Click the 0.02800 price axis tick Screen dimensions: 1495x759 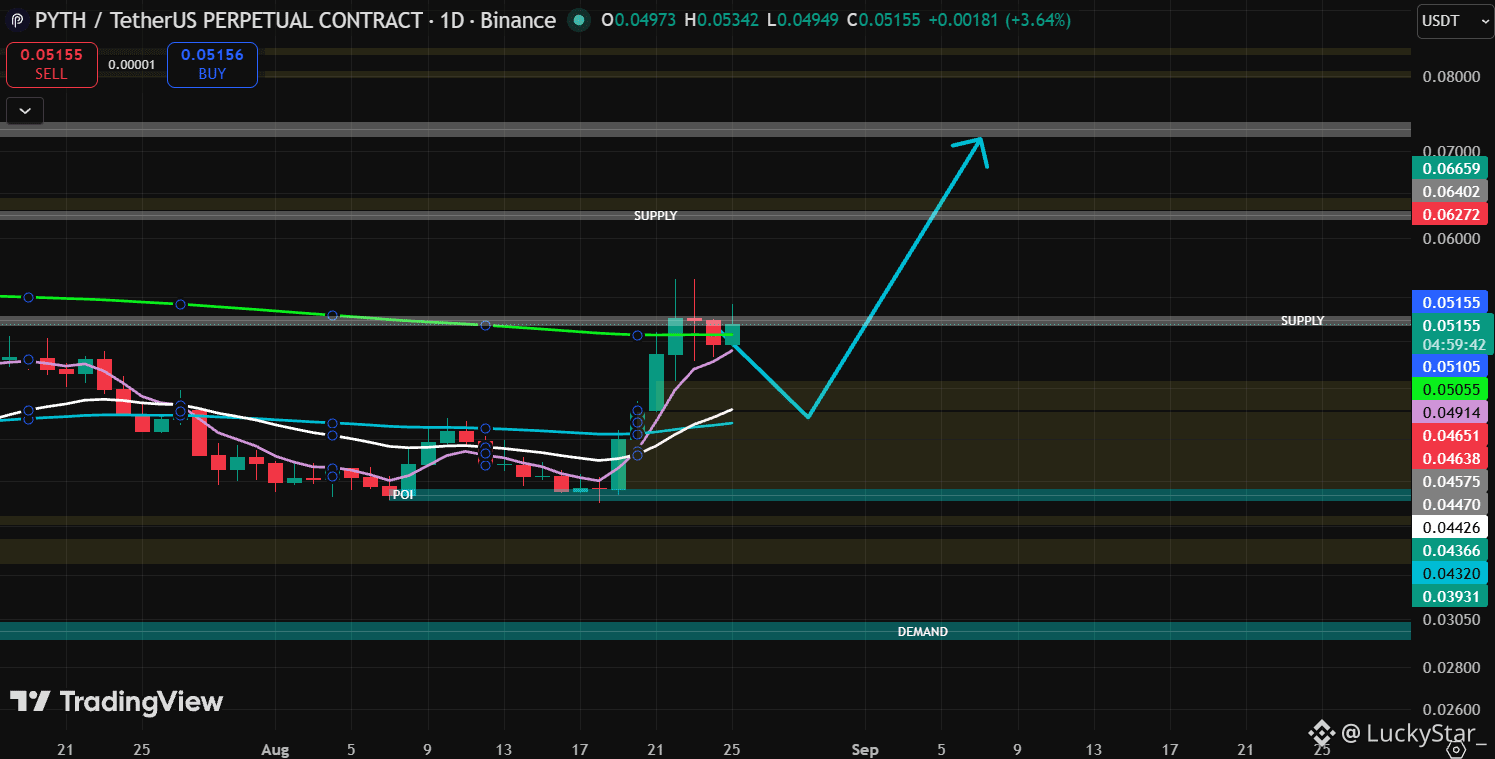click(x=1451, y=667)
